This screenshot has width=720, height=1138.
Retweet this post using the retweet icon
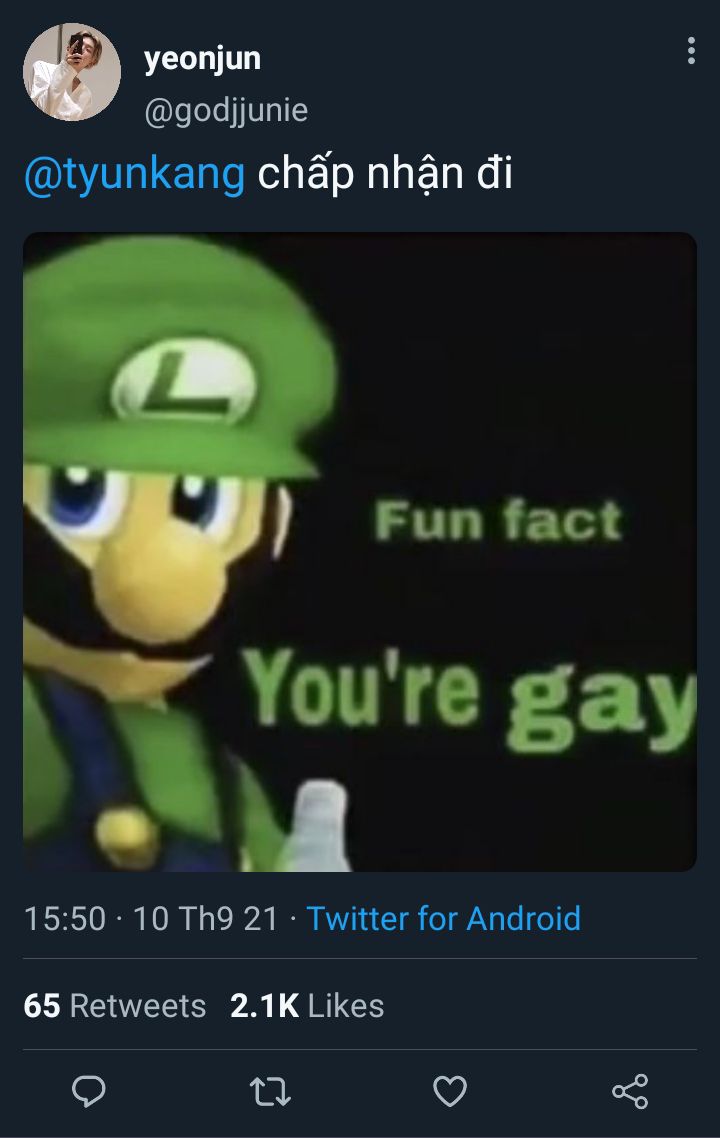270,1092
